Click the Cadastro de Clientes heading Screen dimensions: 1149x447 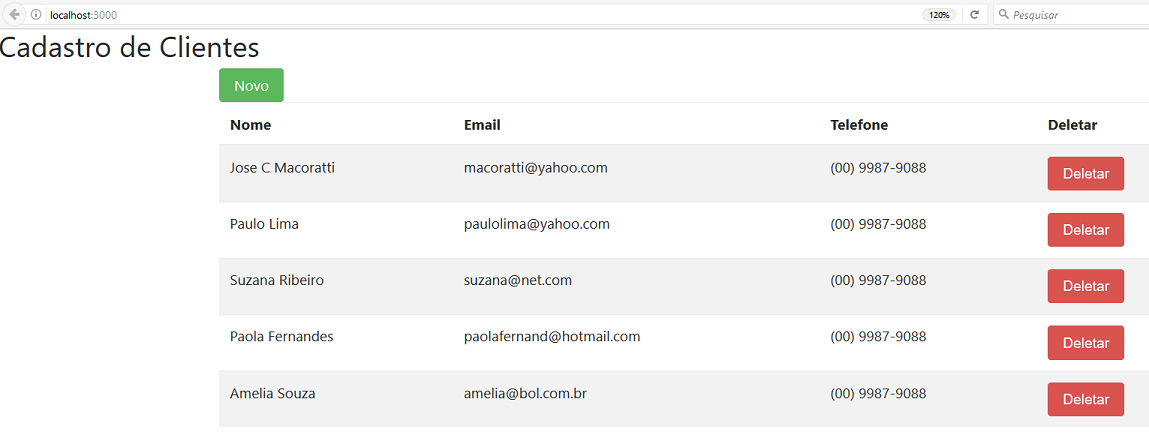coord(130,48)
